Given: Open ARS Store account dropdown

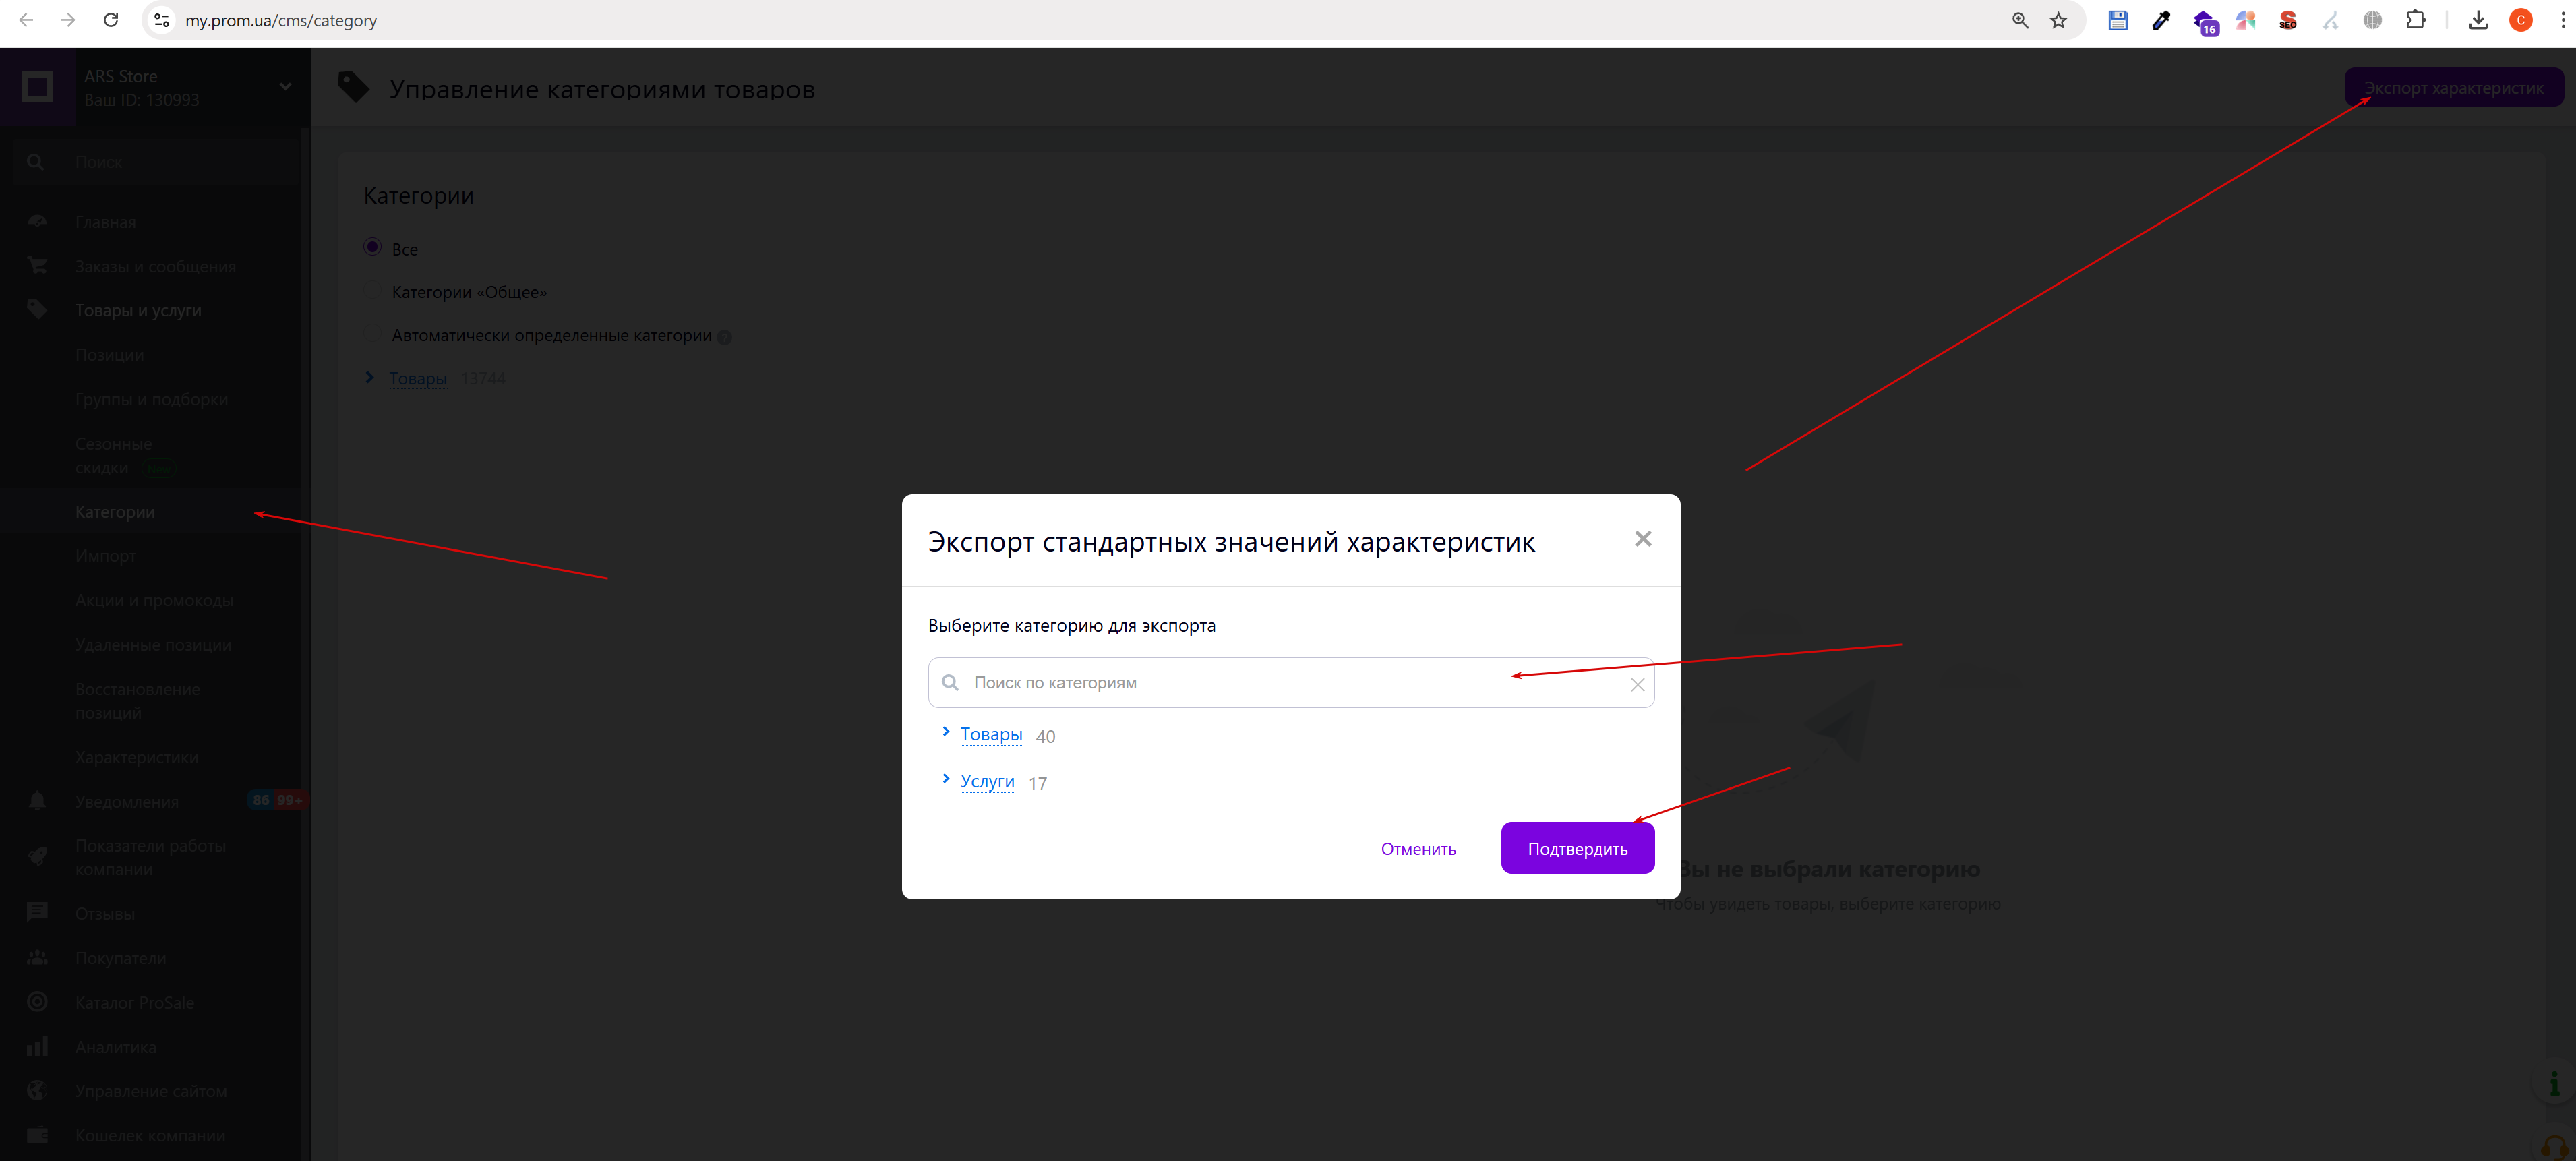Looking at the screenshot, I should click(x=285, y=86).
